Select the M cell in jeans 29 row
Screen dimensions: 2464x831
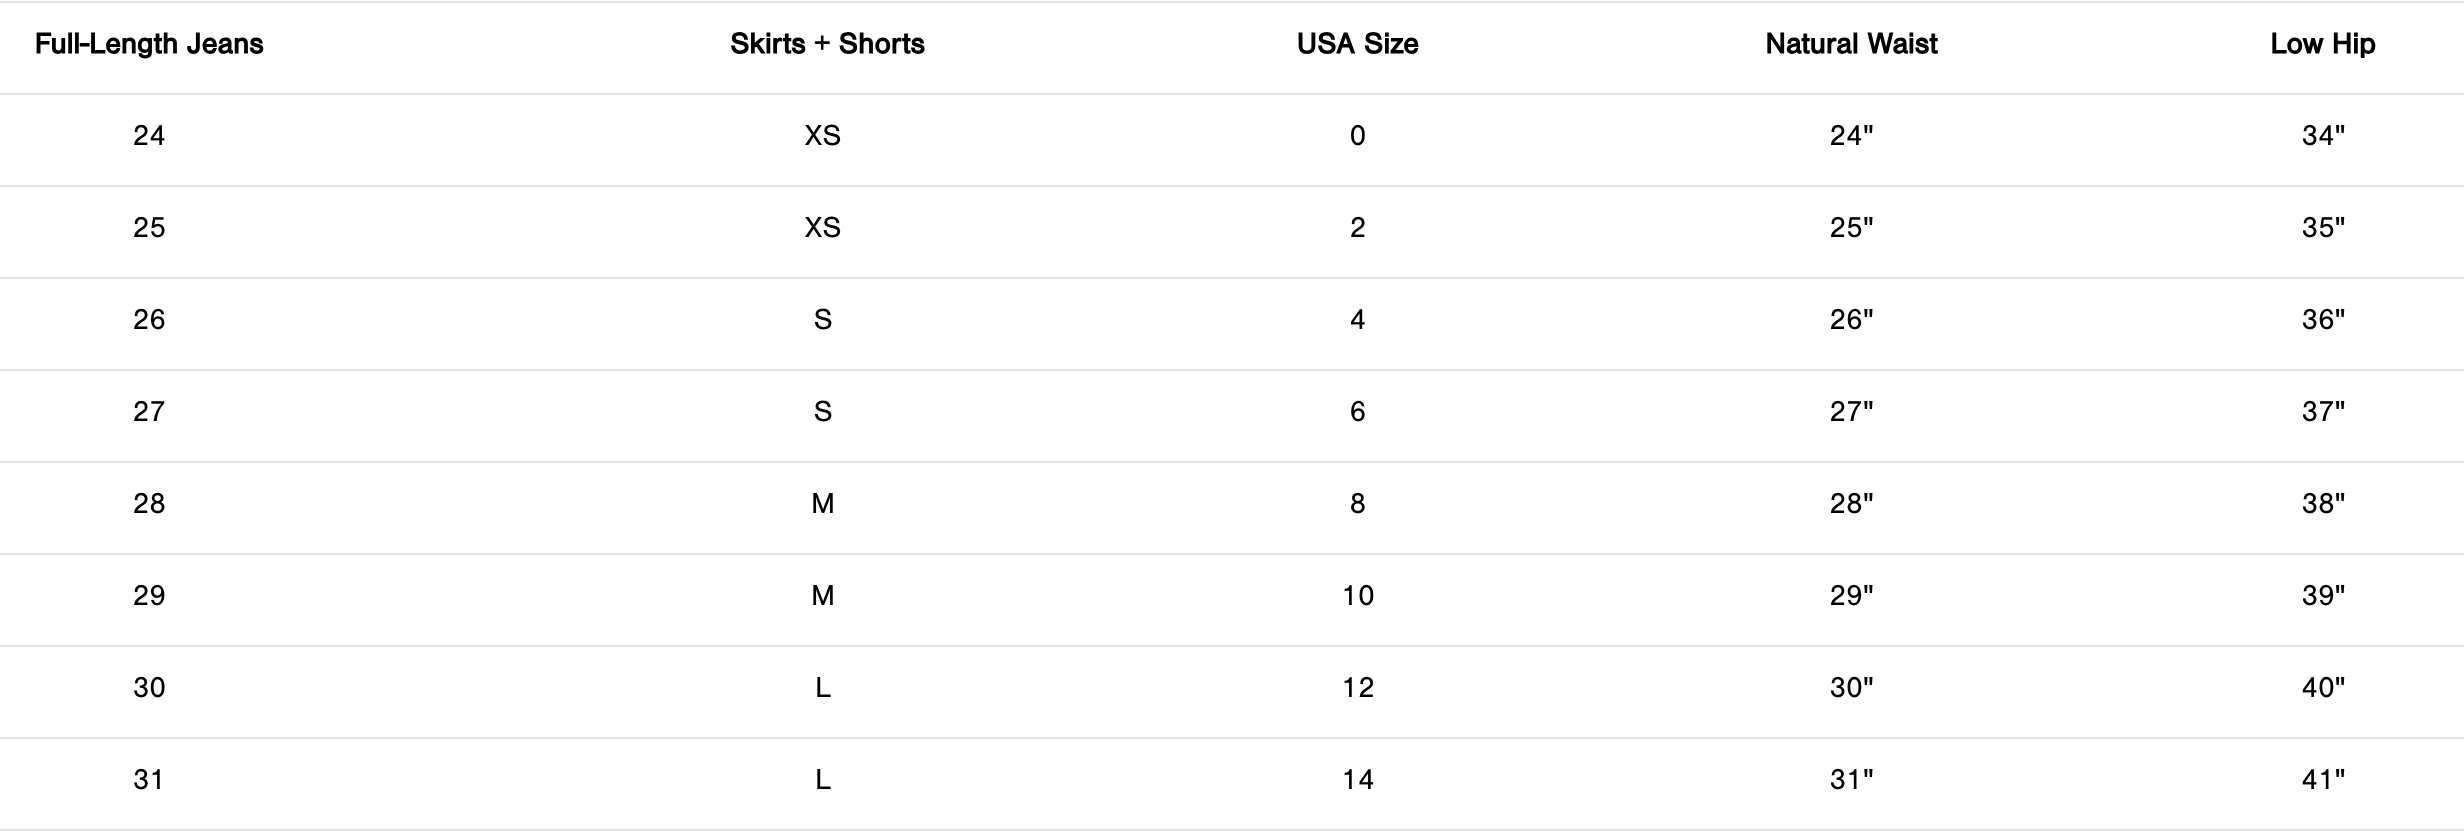[x=823, y=596]
